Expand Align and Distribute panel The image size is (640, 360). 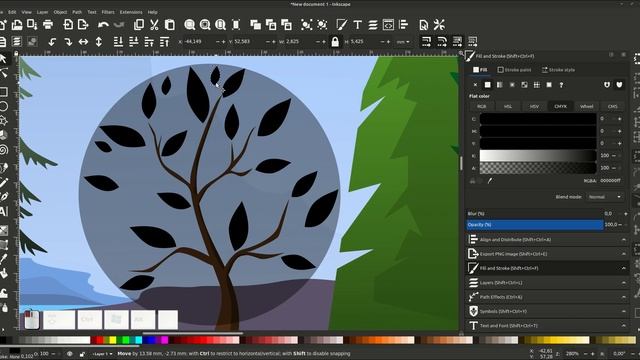pos(547,240)
